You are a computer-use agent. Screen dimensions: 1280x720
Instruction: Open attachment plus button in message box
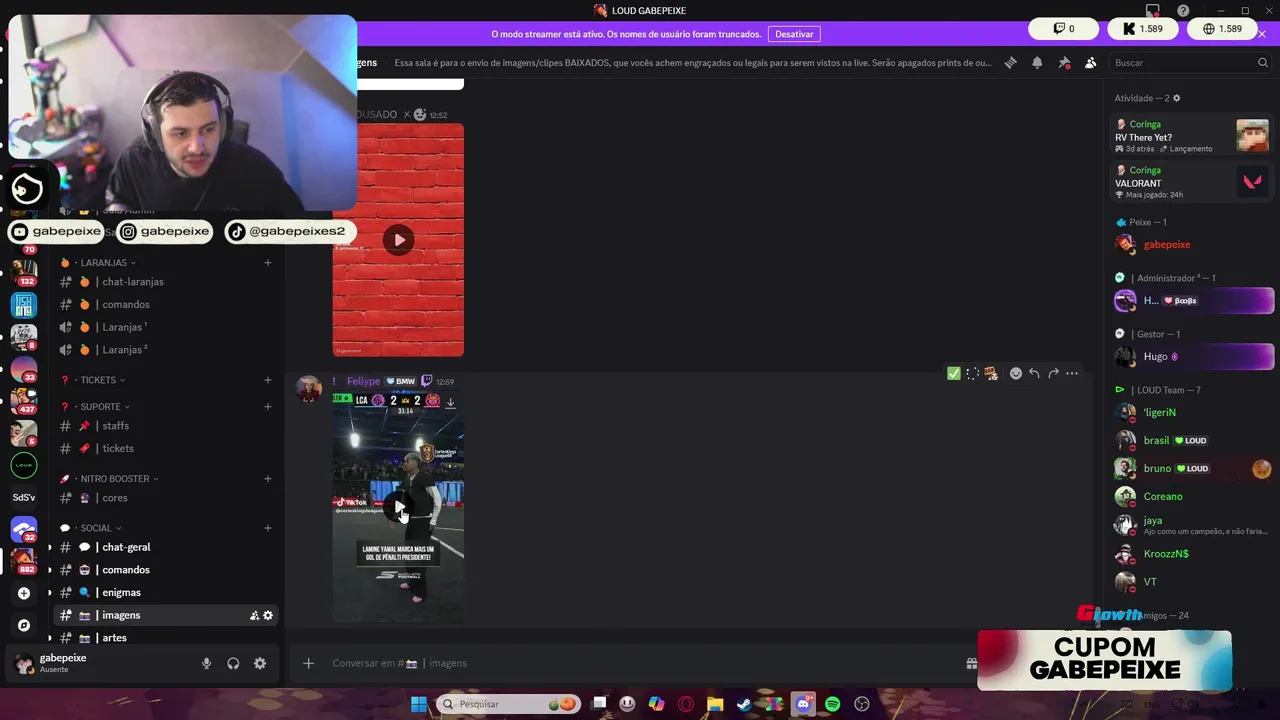pos(308,663)
